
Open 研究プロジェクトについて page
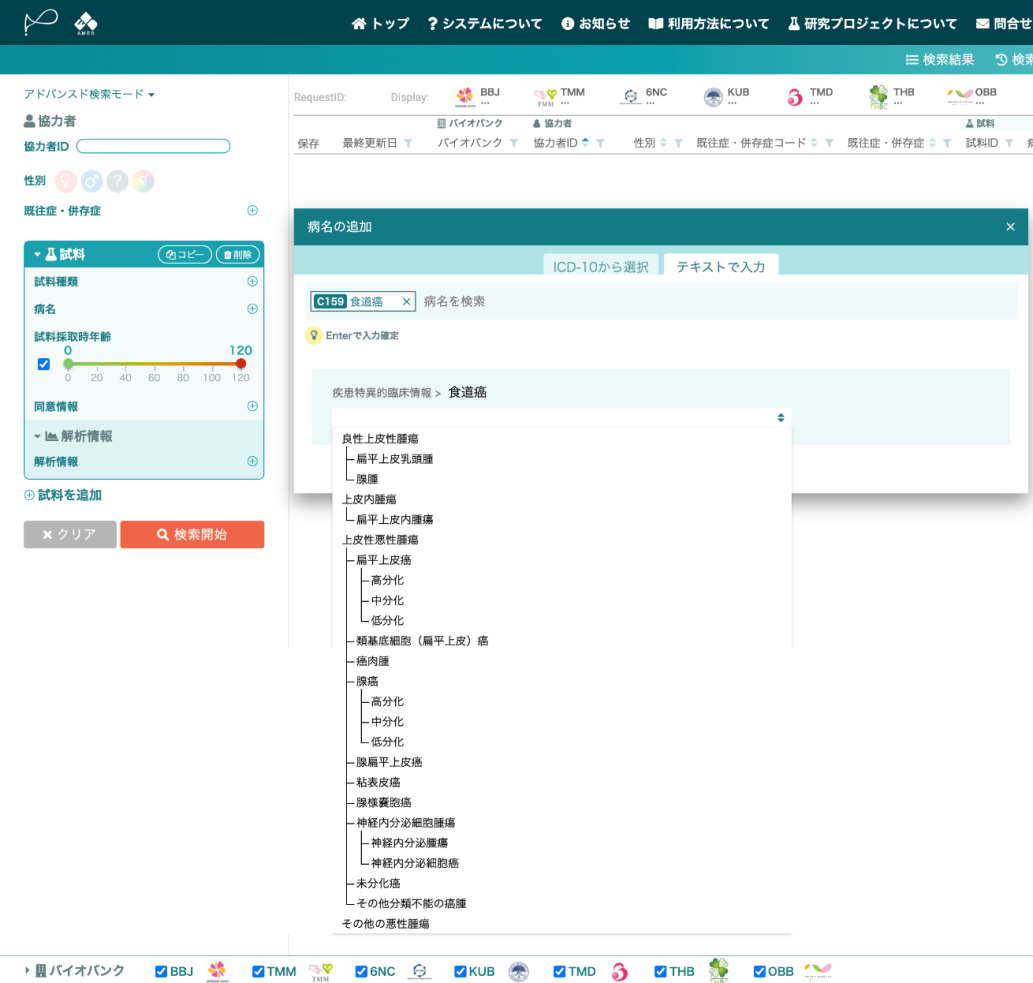click(x=872, y=24)
